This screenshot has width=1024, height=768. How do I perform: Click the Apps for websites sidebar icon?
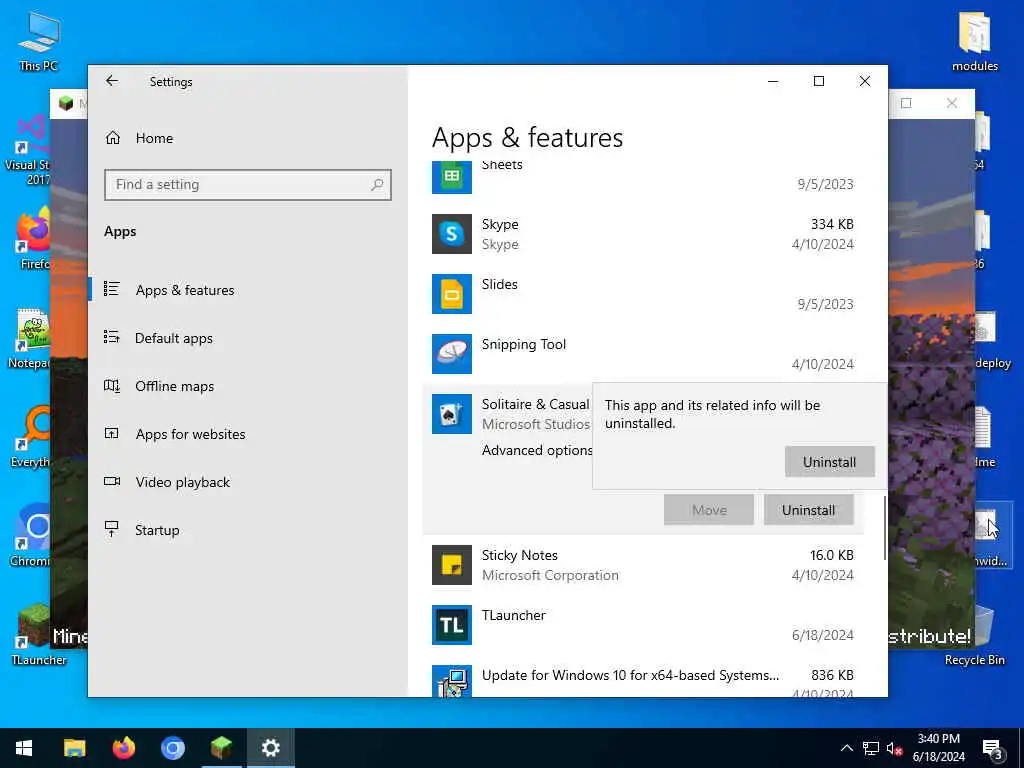pos(112,434)
